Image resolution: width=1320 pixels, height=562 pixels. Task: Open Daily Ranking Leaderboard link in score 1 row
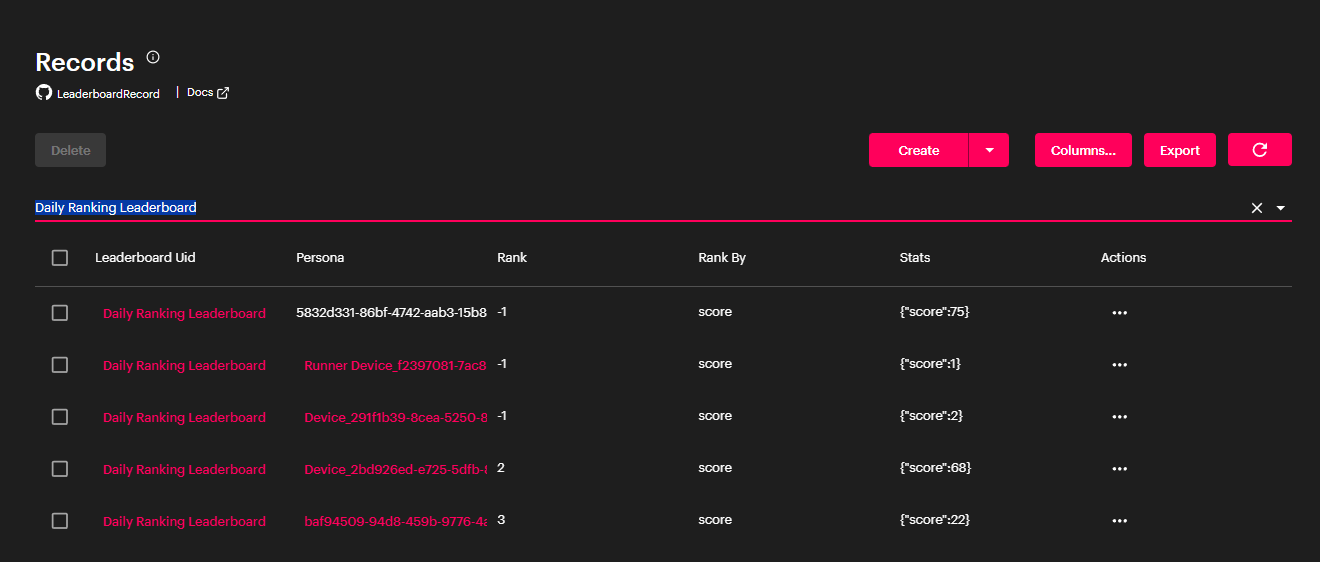click(x=184, y=365)
